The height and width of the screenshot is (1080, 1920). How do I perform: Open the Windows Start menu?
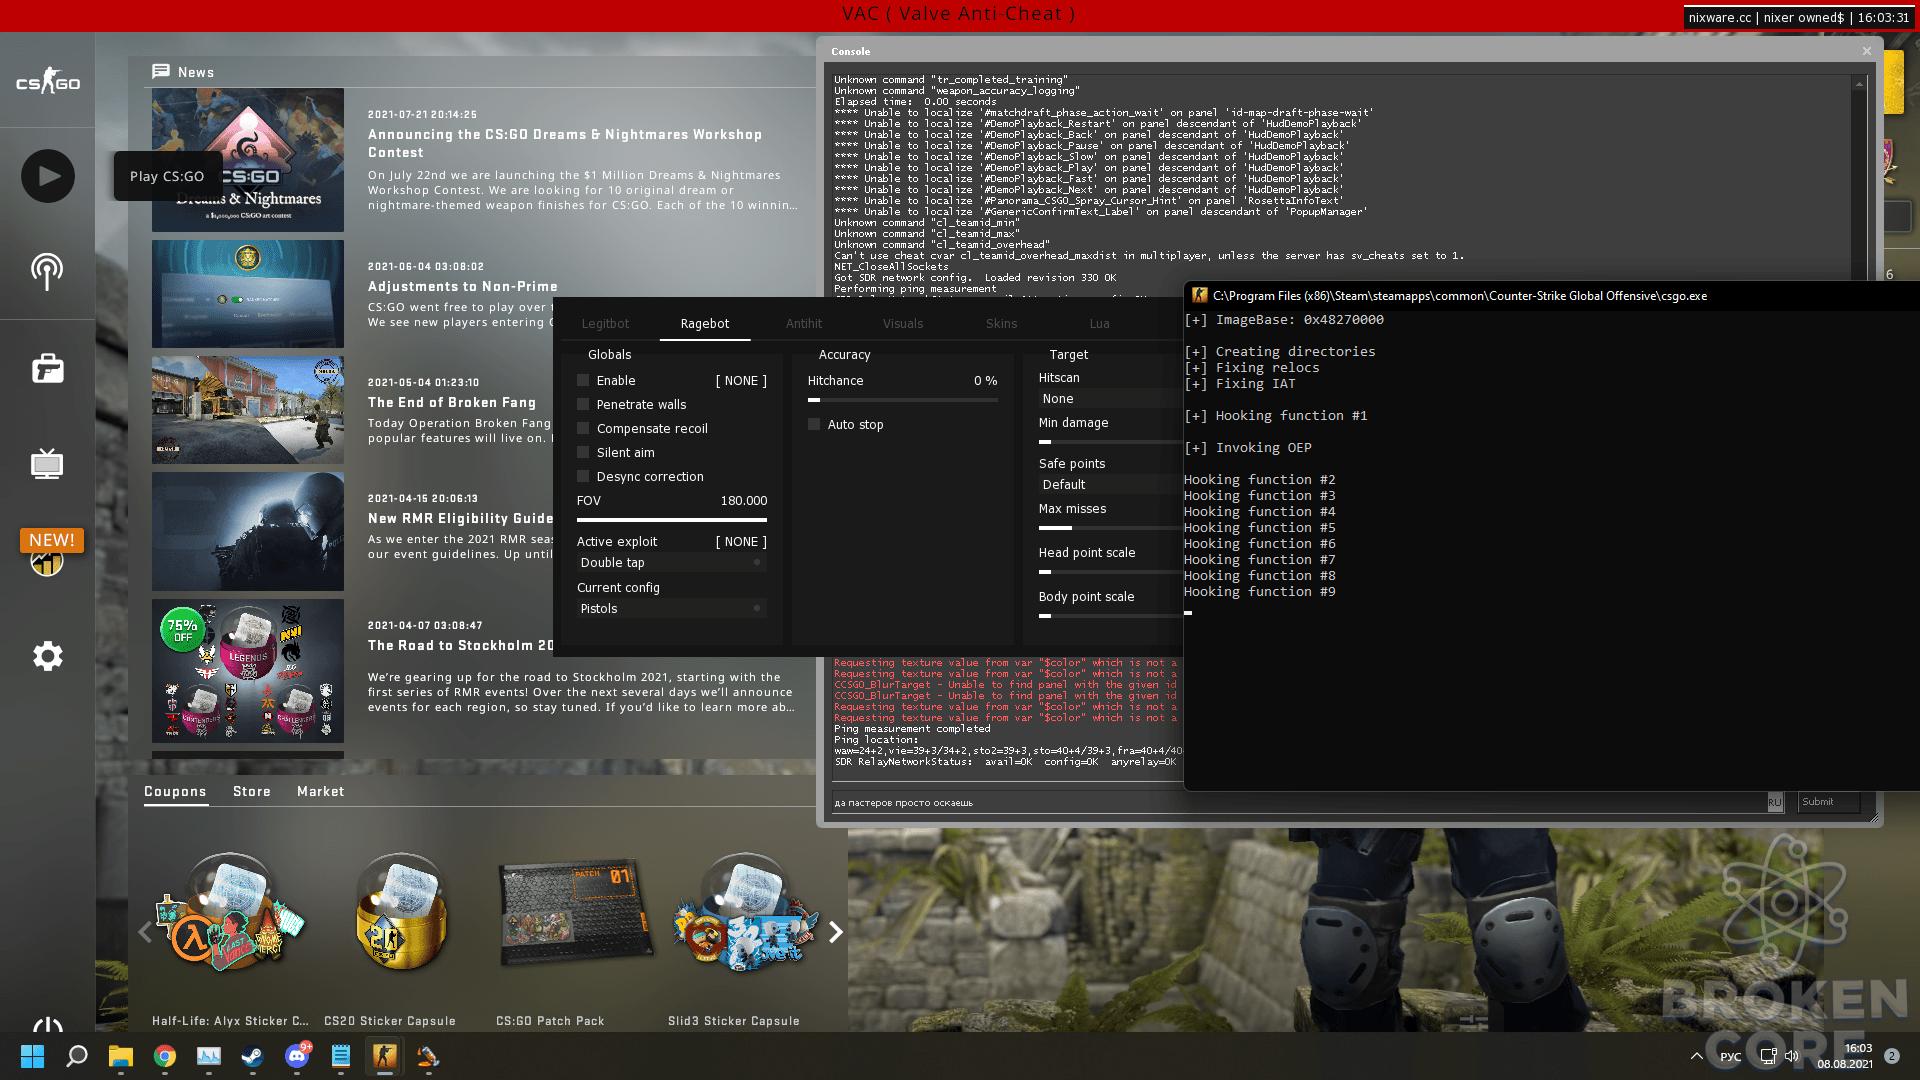tap(32, 1056)
